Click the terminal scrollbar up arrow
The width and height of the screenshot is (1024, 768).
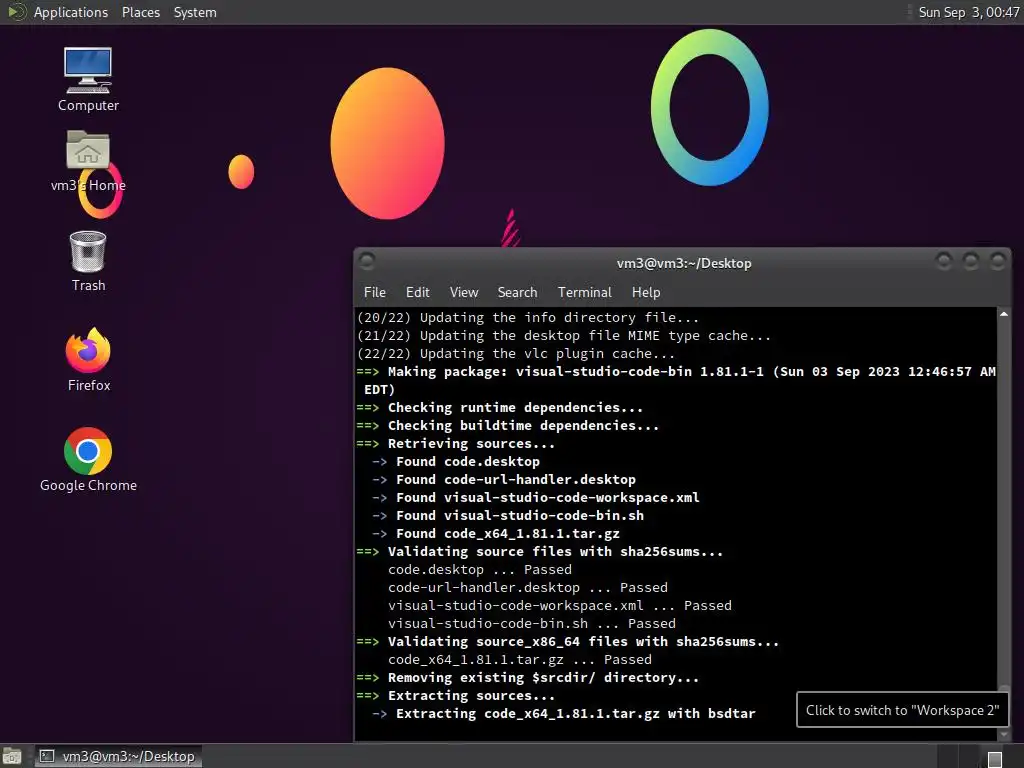pyautogui.click(x=1004, y=314)
